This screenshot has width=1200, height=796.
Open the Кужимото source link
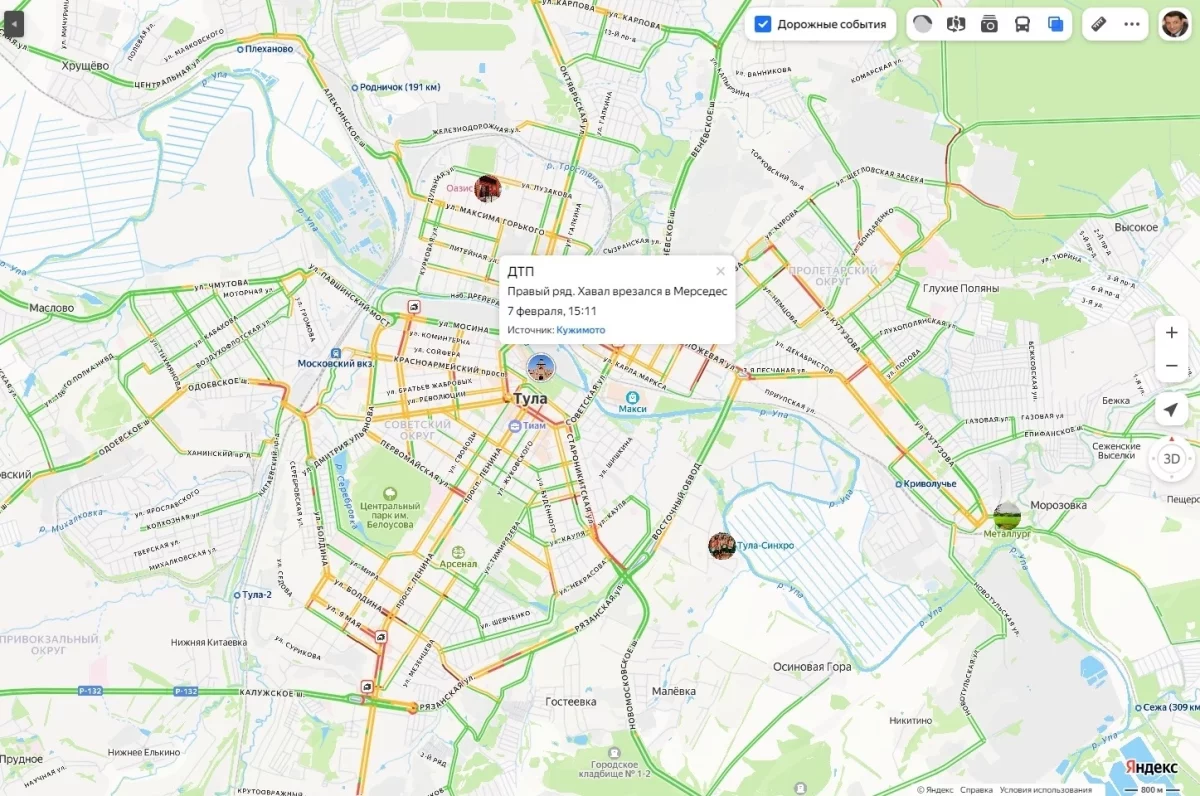click(x=580, y=330)
